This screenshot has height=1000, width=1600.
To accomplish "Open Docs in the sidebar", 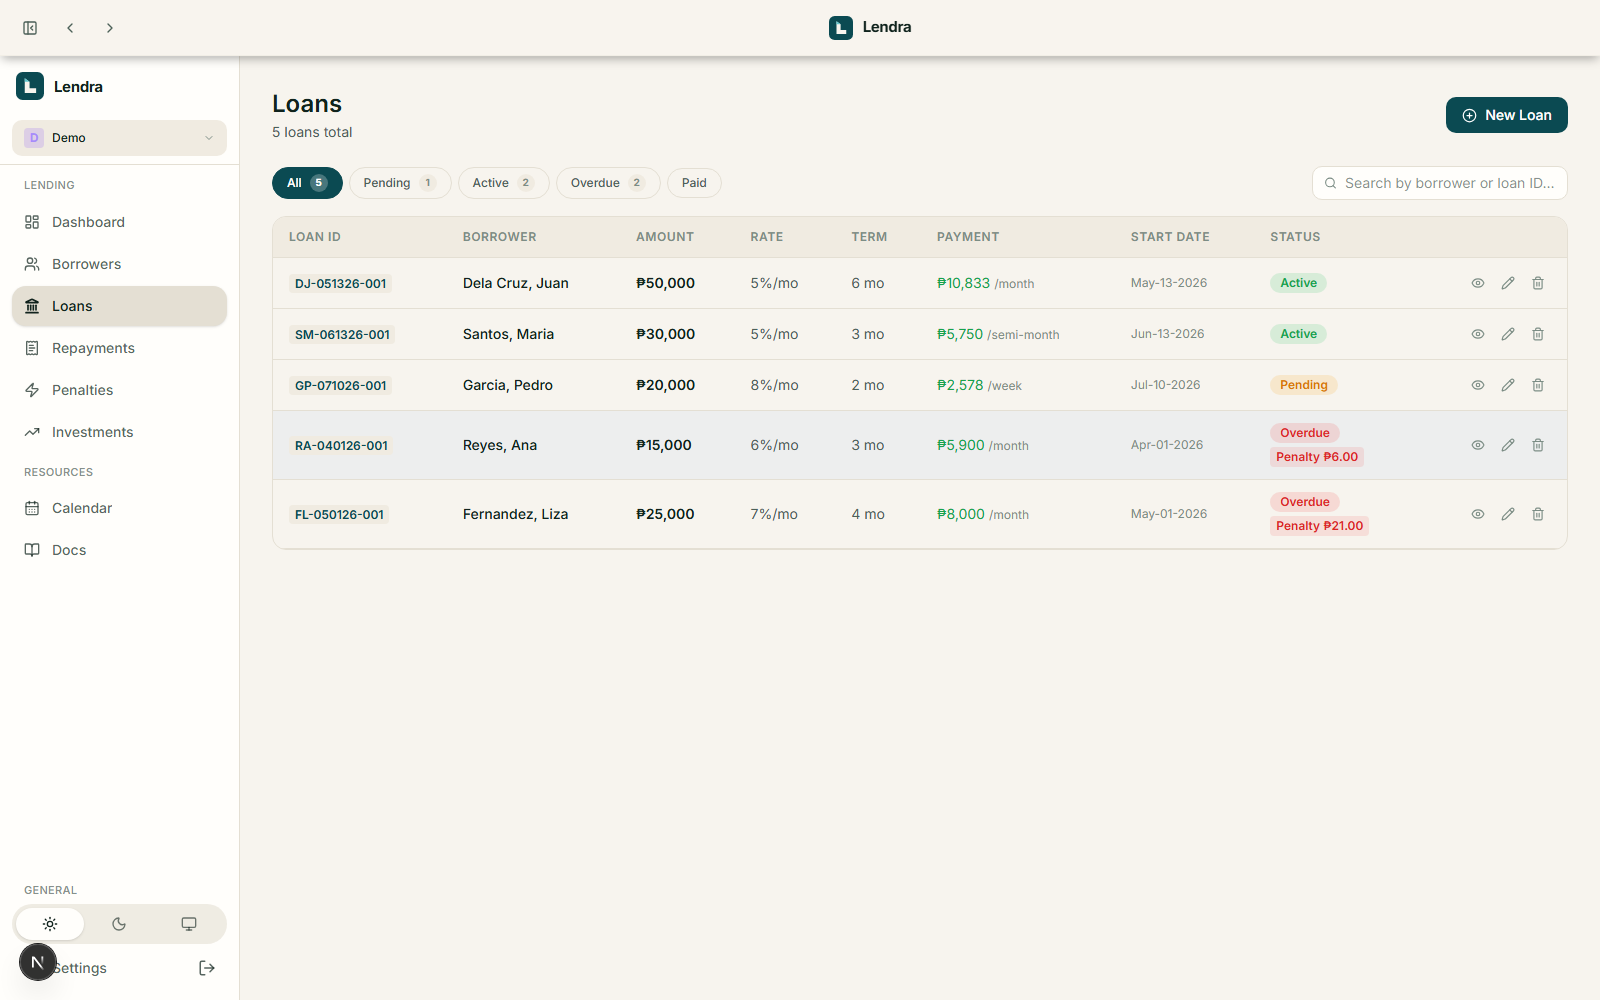I will [119, 550].
